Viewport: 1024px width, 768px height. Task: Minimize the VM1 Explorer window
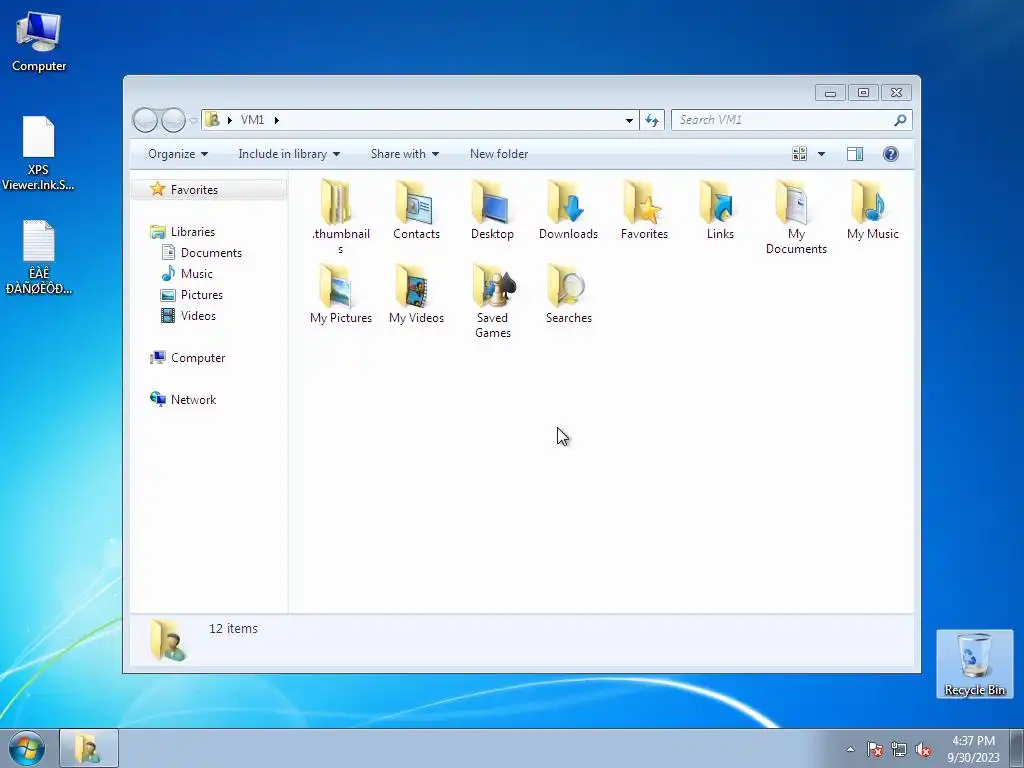click(830, 93)
